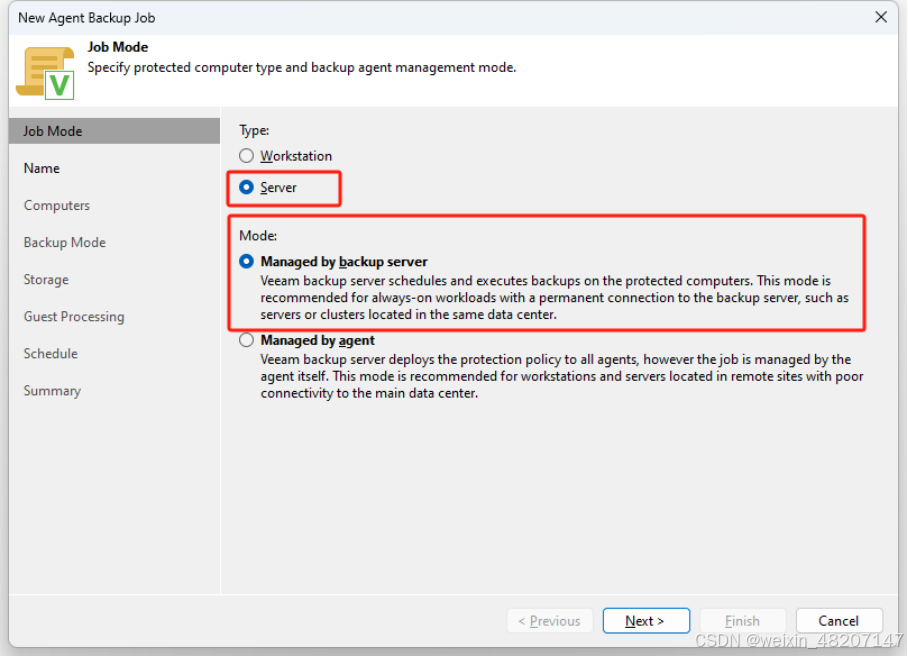The image size is (908, 656).
Task: Click the 'New Agent Backup Job' title text
Action: click(87, 18)
